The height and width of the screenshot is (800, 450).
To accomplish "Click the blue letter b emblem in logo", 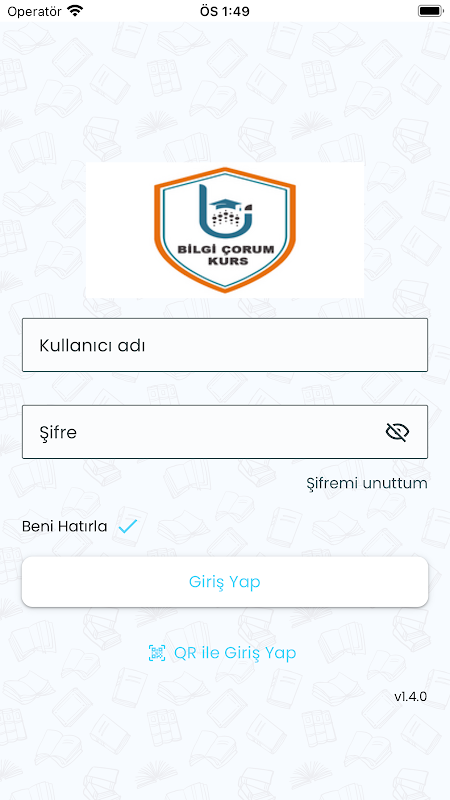I will pos(224,213).
